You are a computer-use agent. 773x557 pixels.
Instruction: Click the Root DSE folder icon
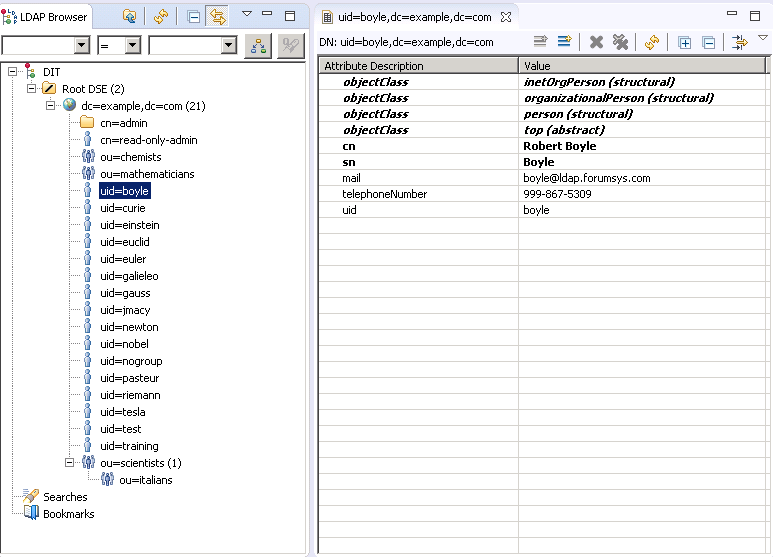(x=49, y=89)
